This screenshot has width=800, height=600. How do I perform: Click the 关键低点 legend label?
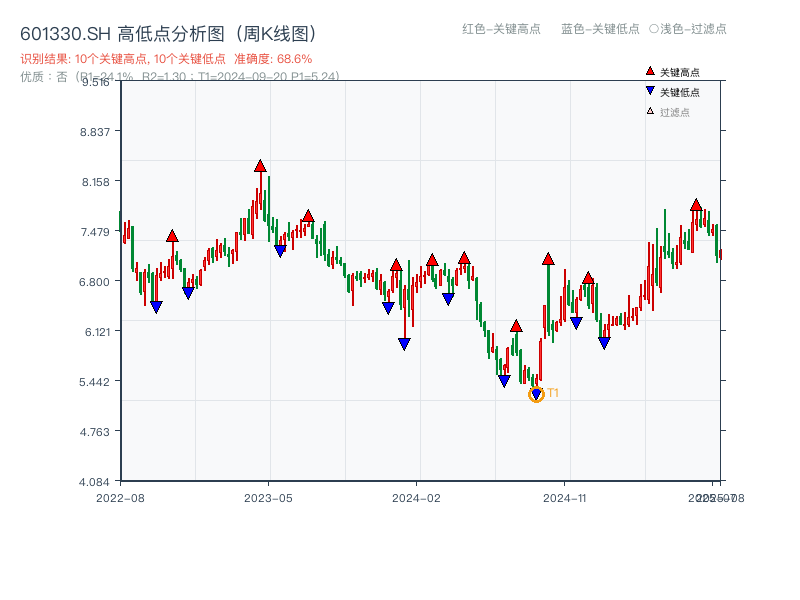pos(680,92)
